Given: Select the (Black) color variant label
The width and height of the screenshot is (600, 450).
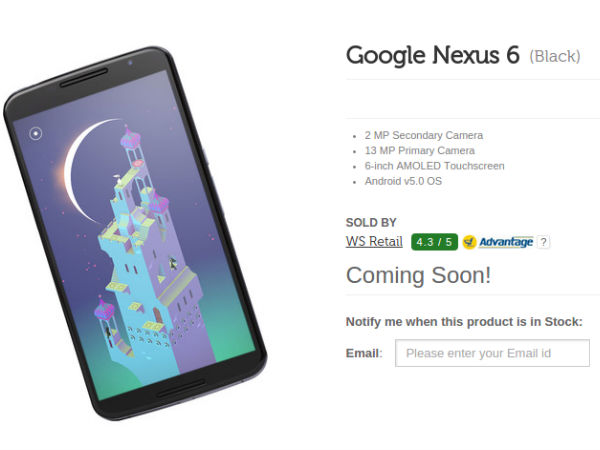Looking at the screenshot, I should [x=555, y=56].
